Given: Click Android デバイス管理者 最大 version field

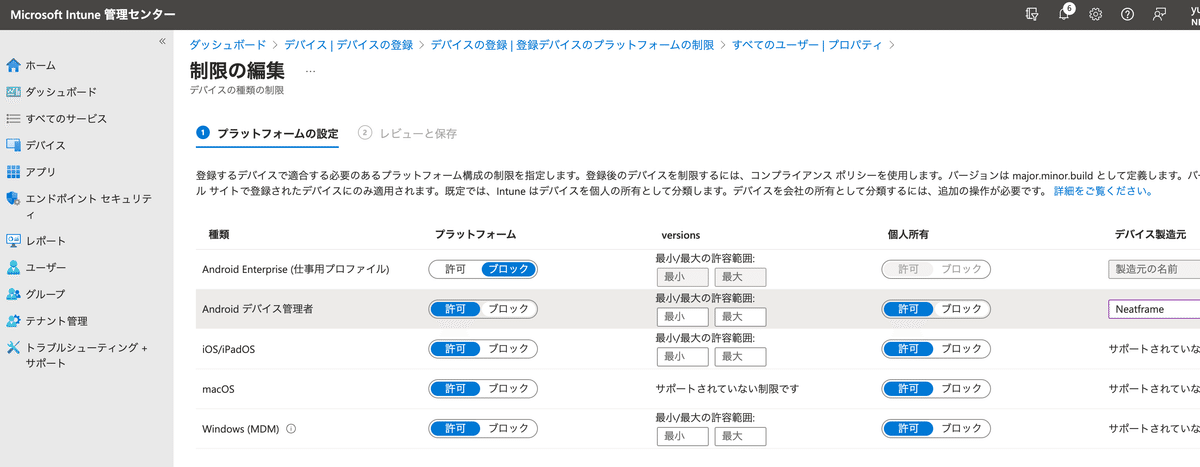Looking at the screenshot, I should click(x=740, y=317).
